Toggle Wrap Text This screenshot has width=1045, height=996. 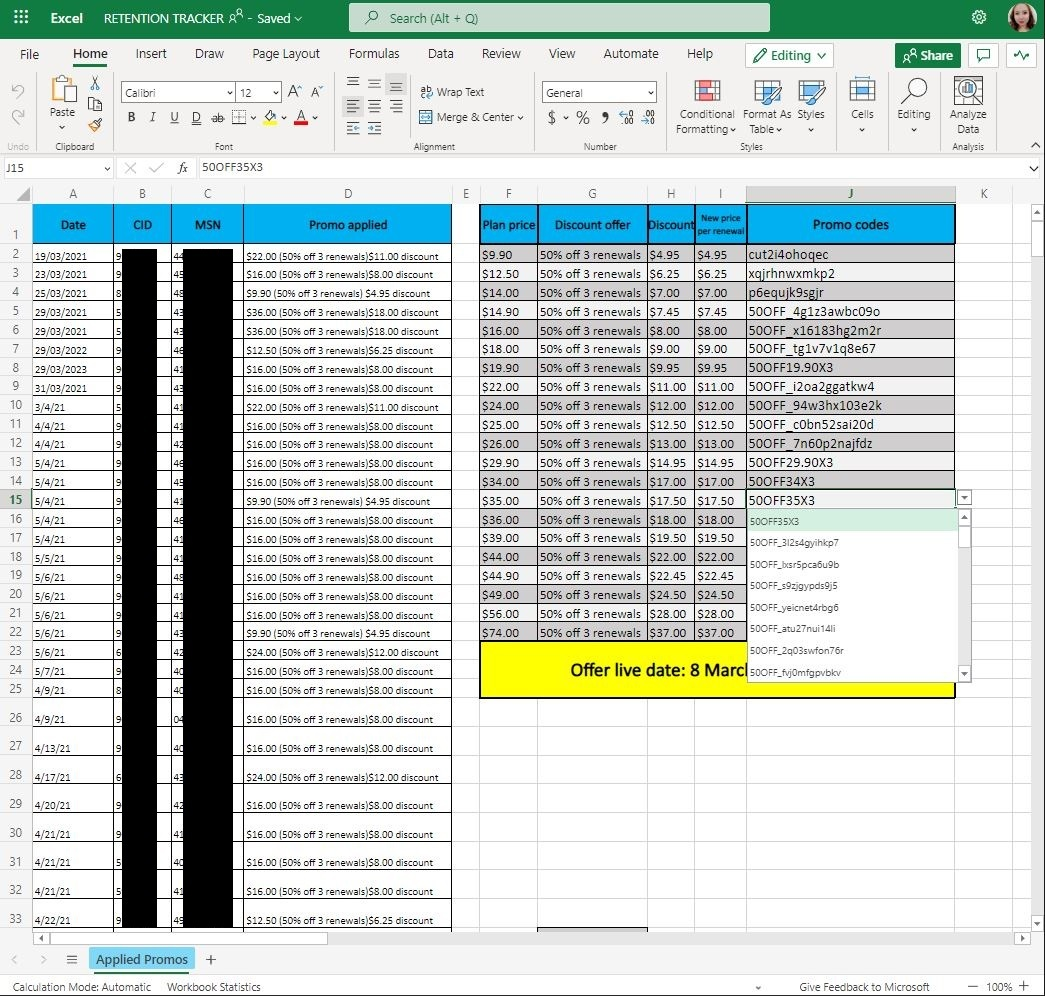pos(452,92)
